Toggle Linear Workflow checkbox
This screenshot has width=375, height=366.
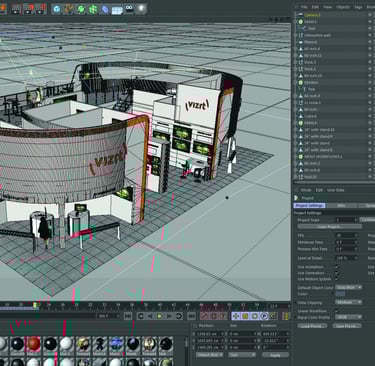[337, 311]
